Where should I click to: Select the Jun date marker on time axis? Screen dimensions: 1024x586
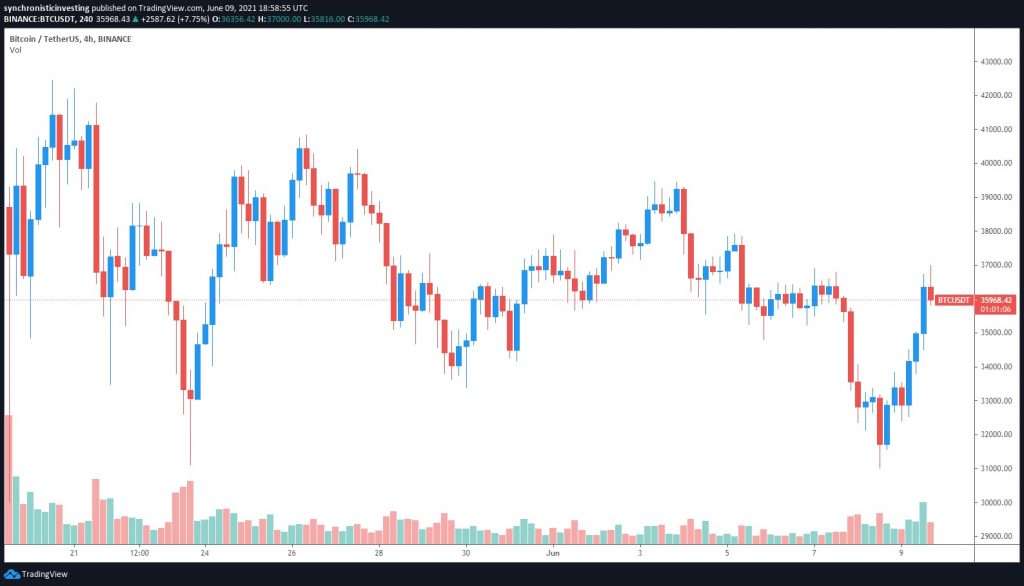[552, 553]
